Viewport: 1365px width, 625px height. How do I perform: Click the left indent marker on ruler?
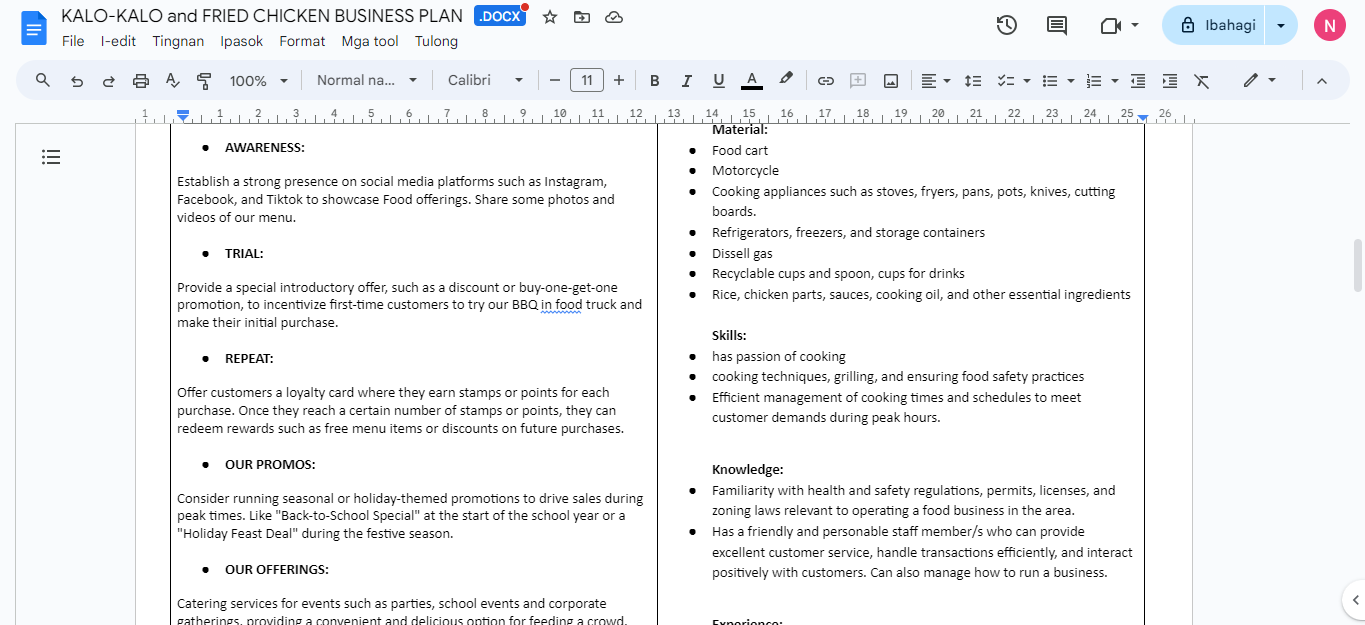click(x=182, y=116)
